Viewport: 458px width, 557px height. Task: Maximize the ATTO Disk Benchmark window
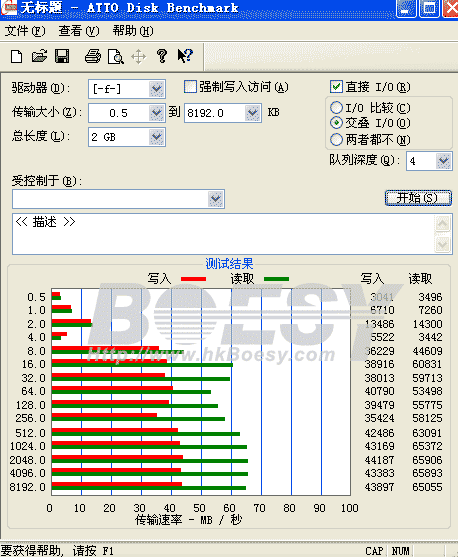(429, 8)
